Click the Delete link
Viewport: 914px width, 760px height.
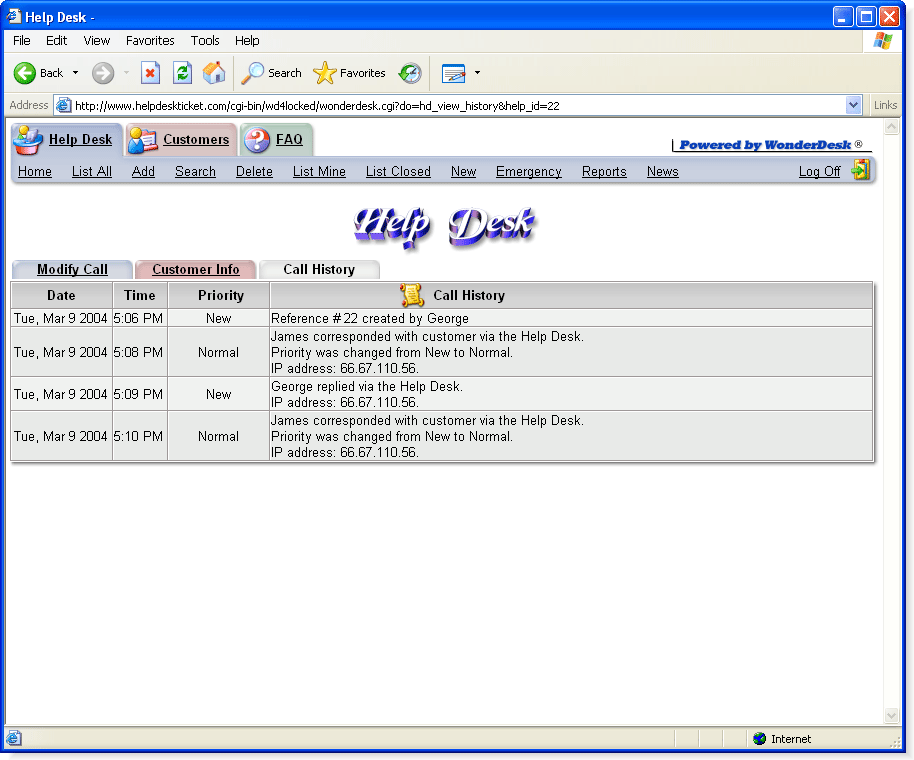[254, 171]
